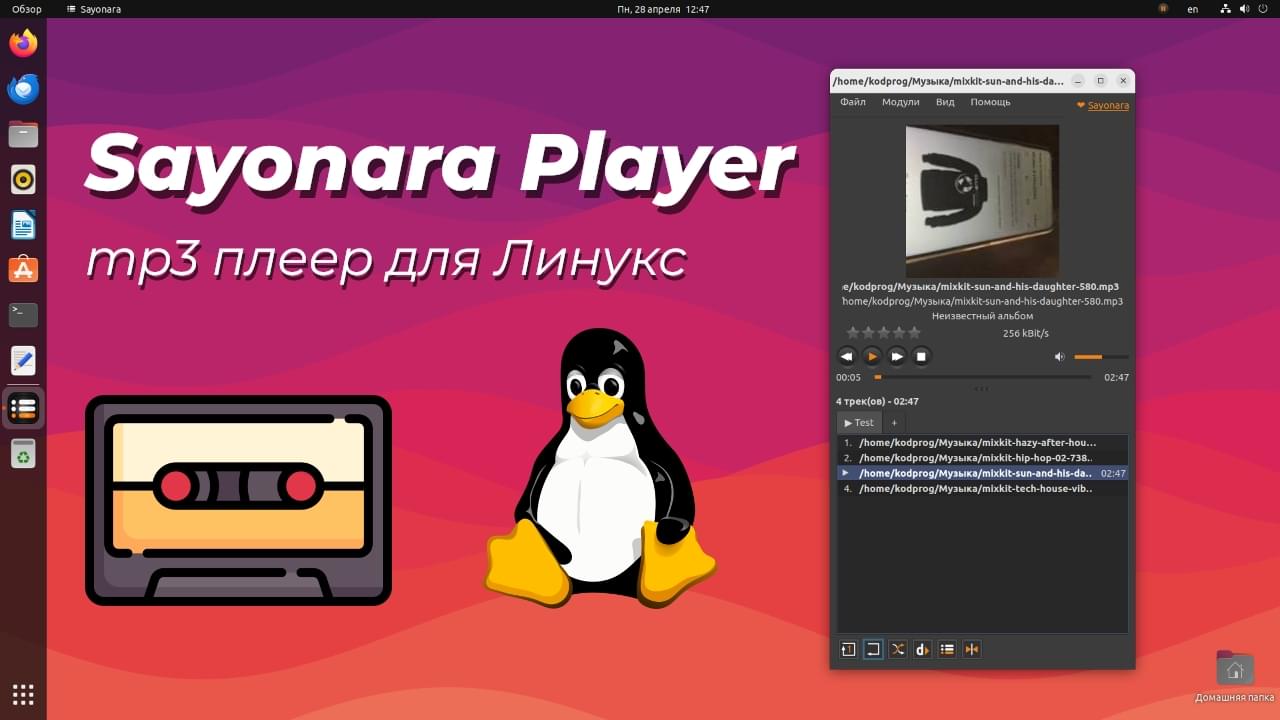This screenshot has width=1280, height=720.
Task: Switch to the Test playlist tab
Action: tap(859, 423)
